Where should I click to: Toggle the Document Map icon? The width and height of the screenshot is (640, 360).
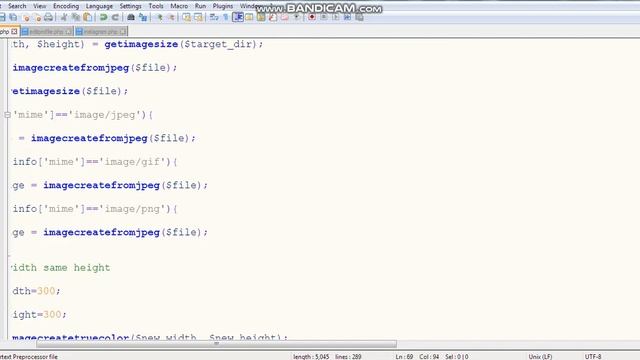pyautogui.click(x=261, y=17)
